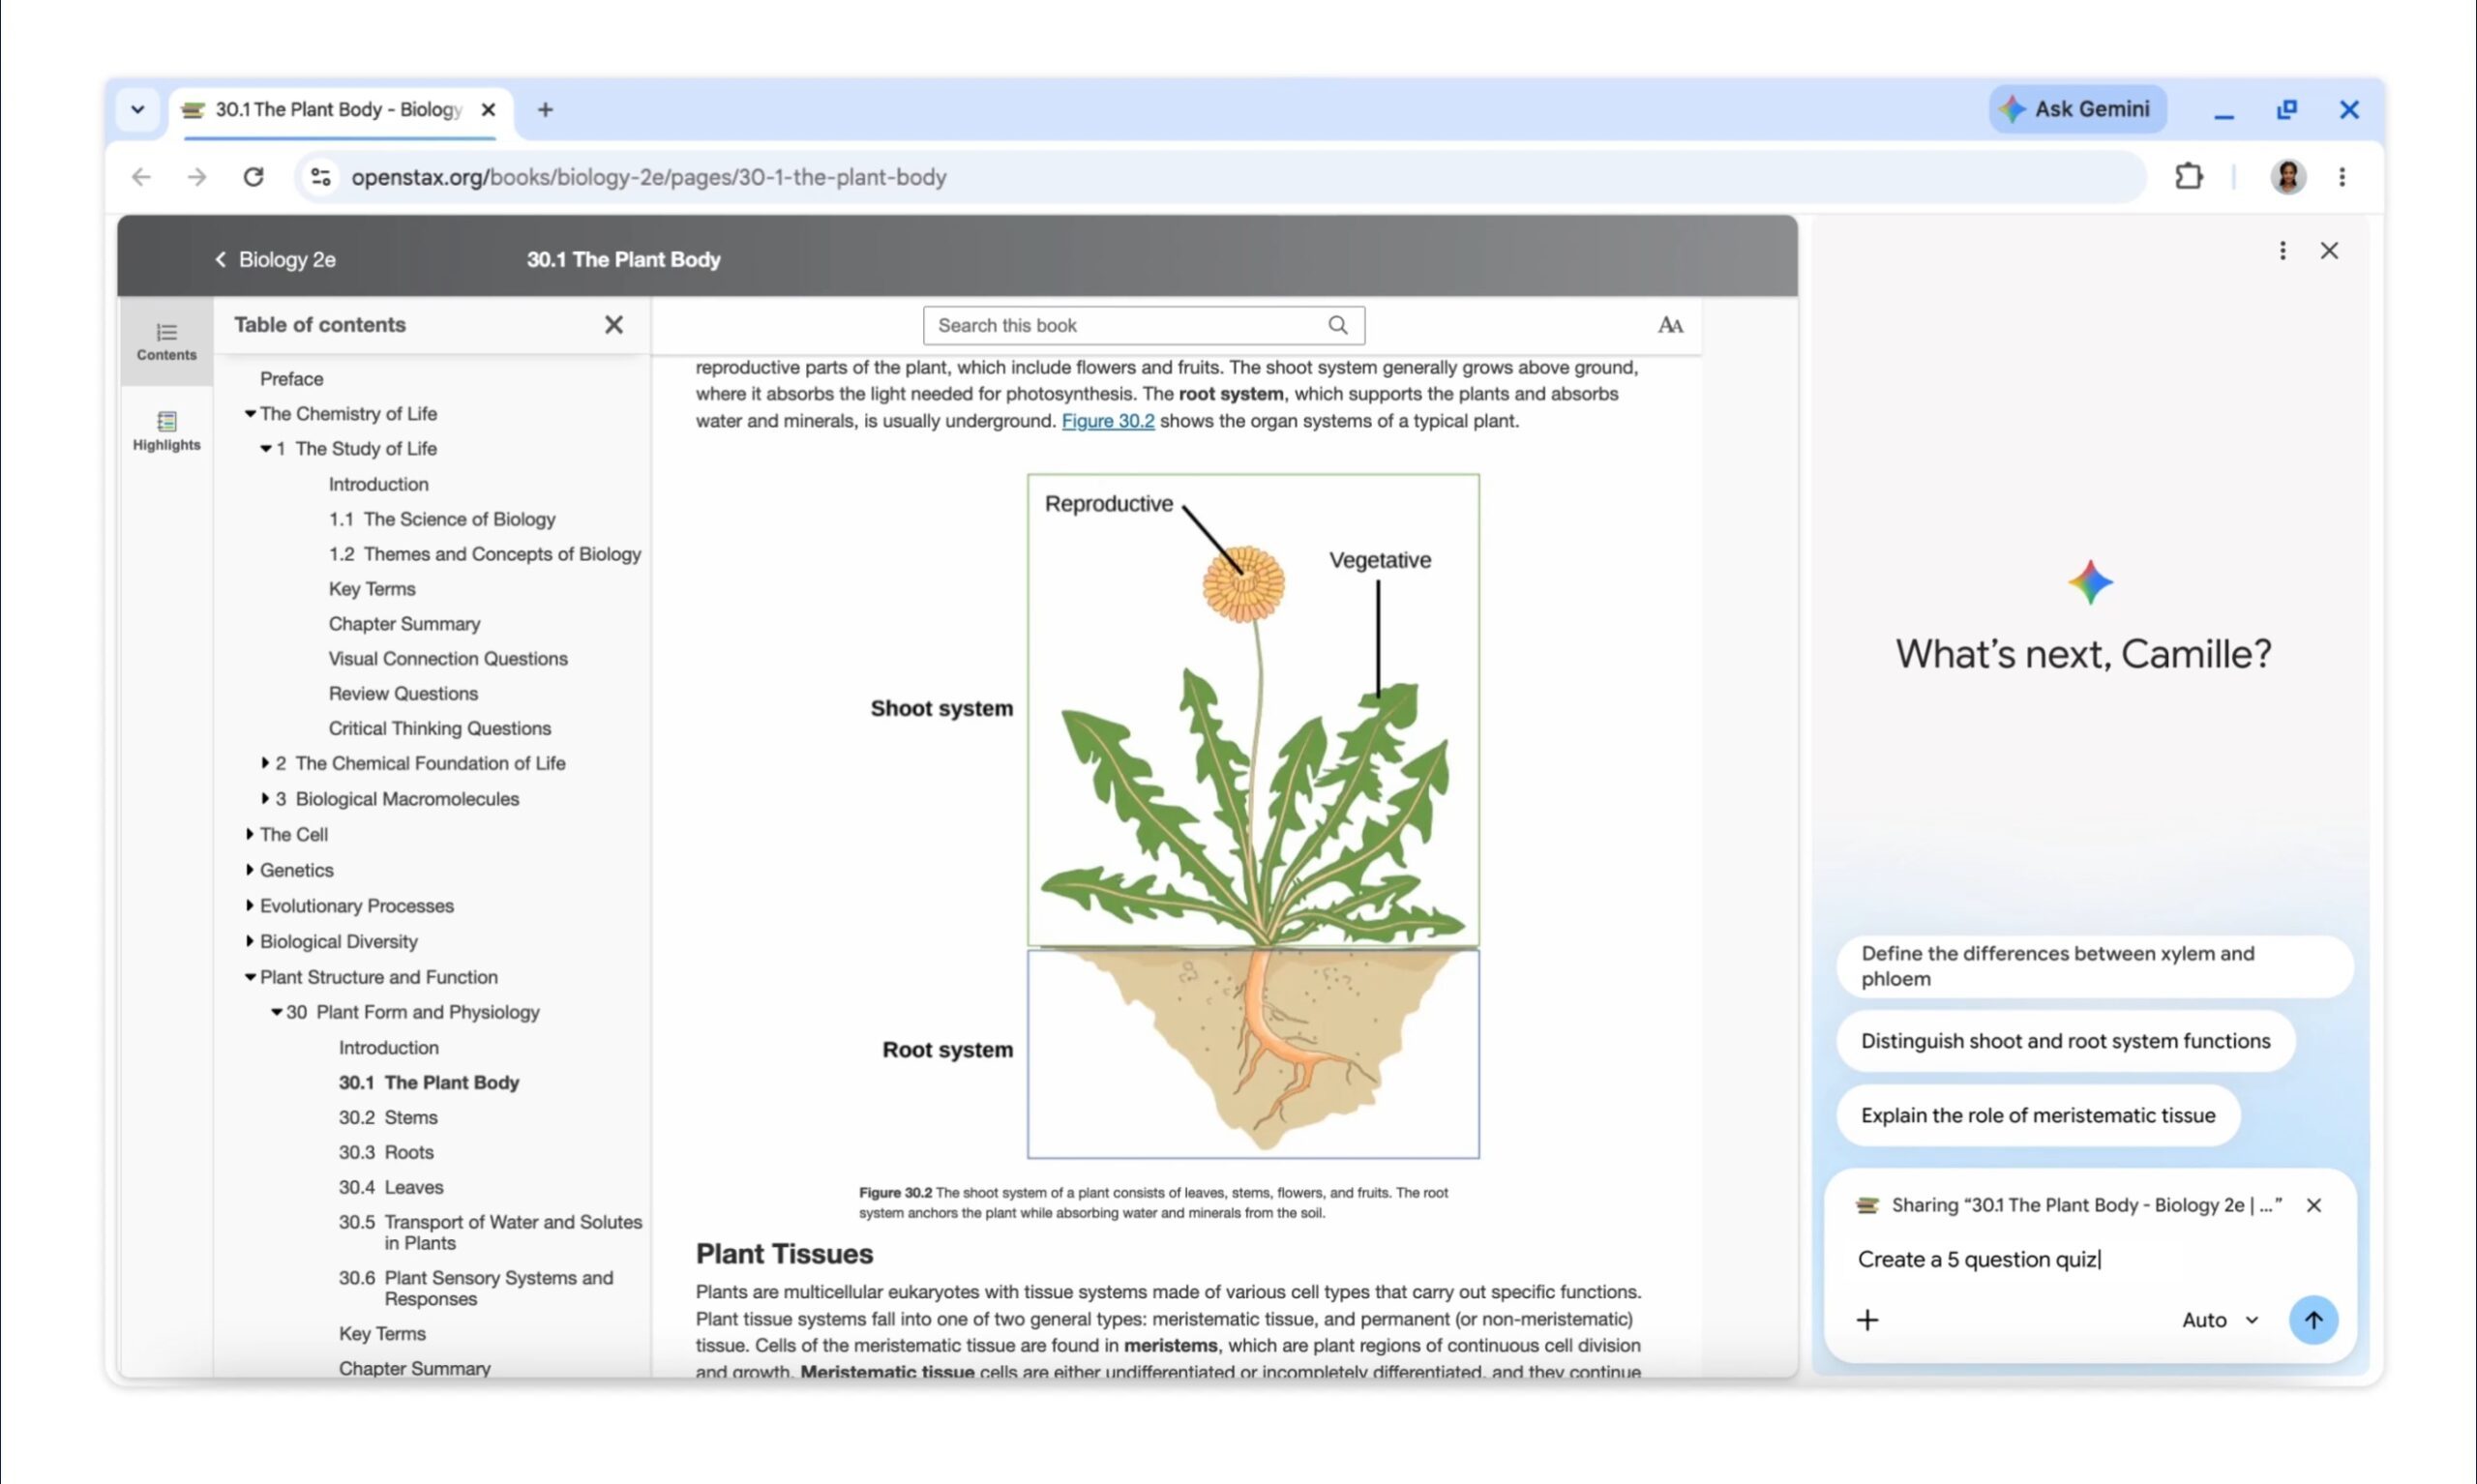
Task: Click the search magnifier icon in book search
Action: point(1338,325)
